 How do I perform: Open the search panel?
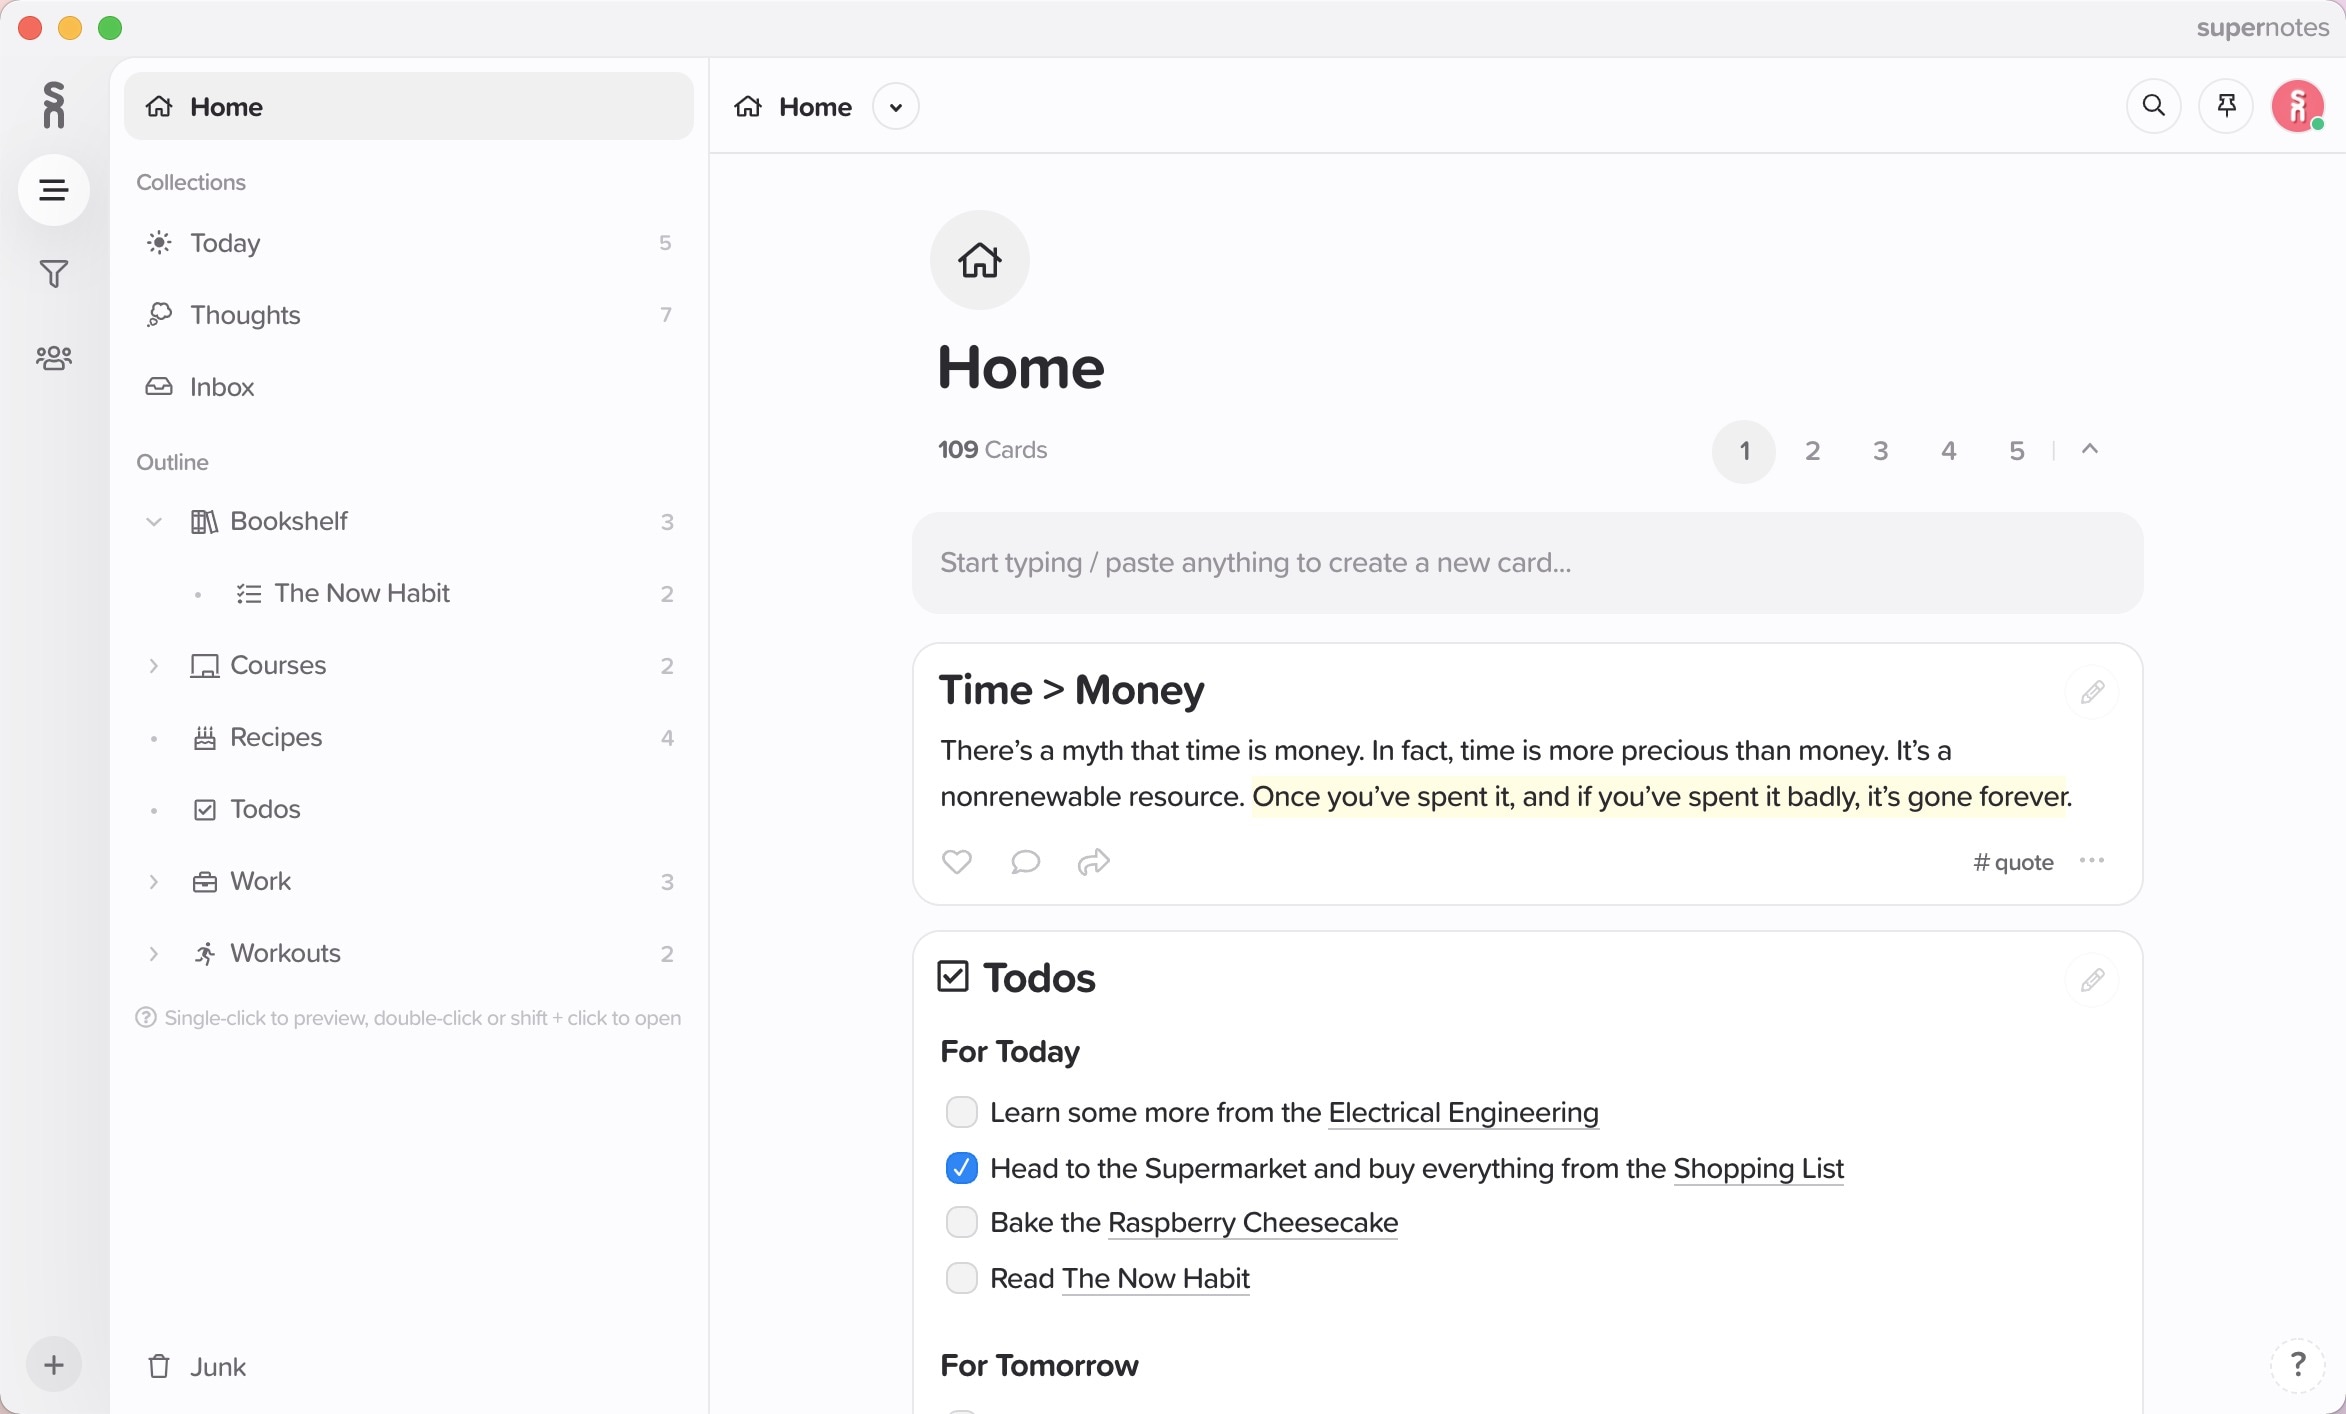click(2154, 106)
